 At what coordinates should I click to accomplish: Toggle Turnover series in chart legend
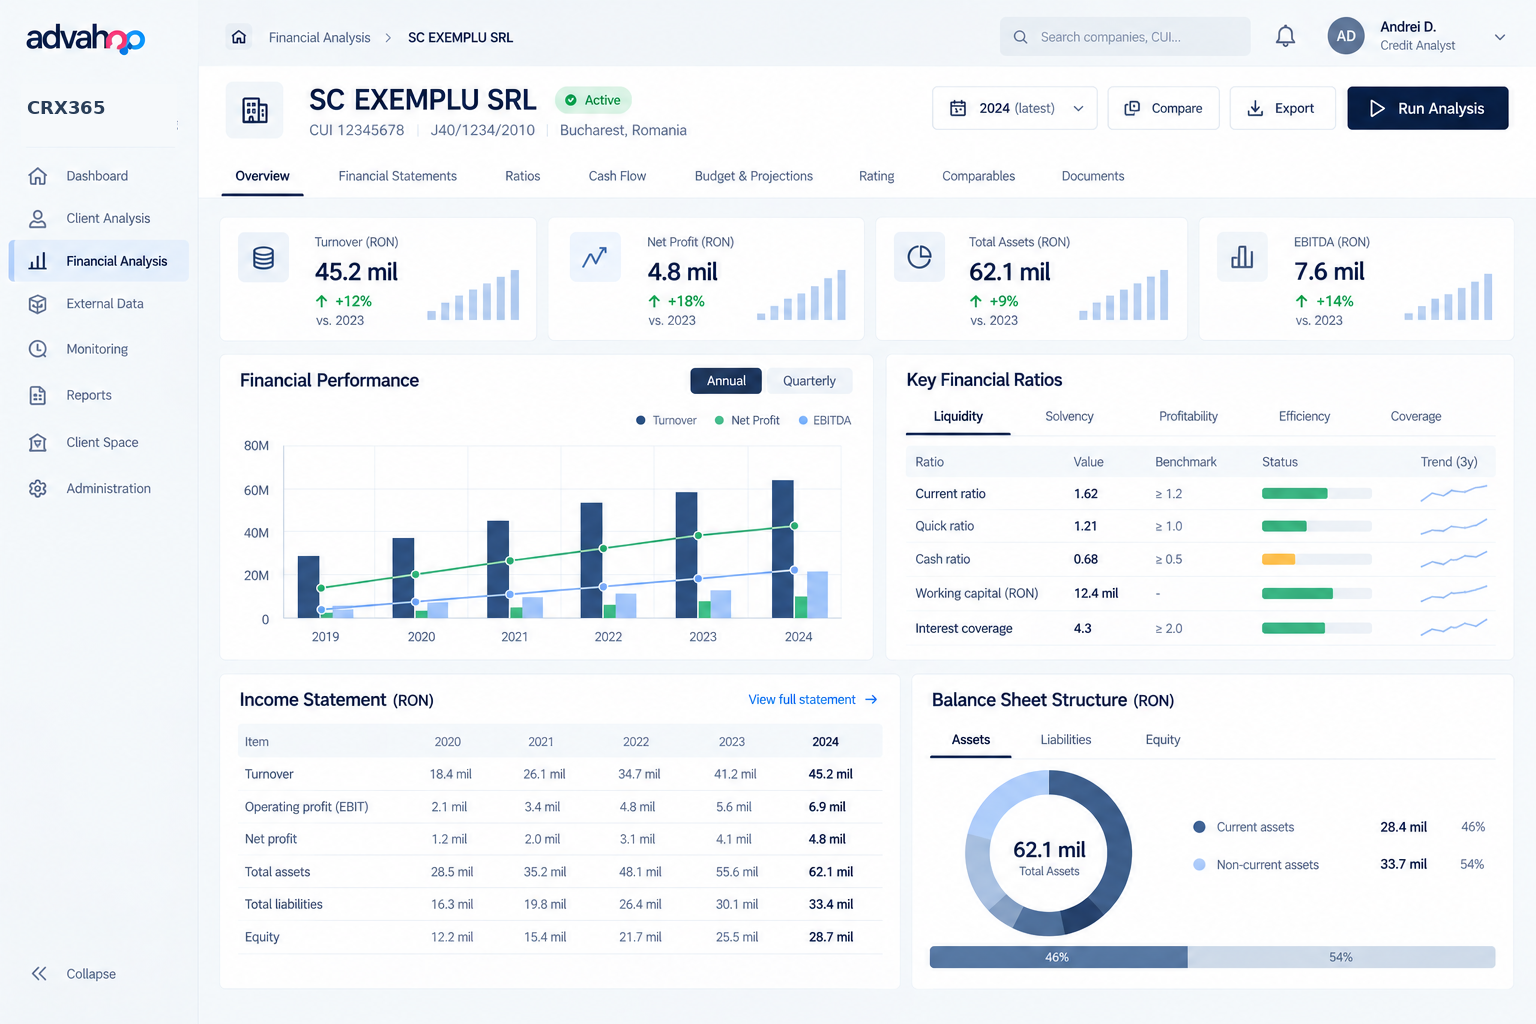666,420
